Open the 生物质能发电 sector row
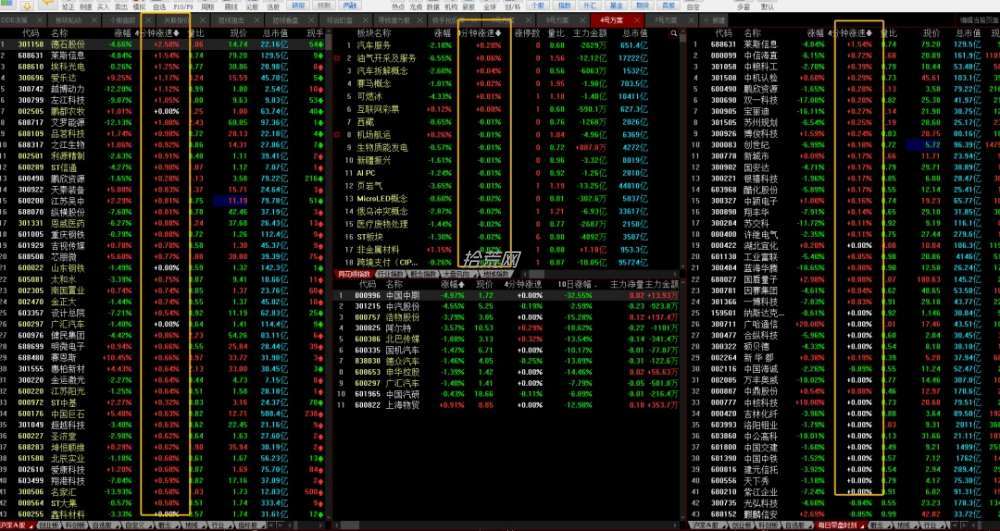 (x=507, y=147)
